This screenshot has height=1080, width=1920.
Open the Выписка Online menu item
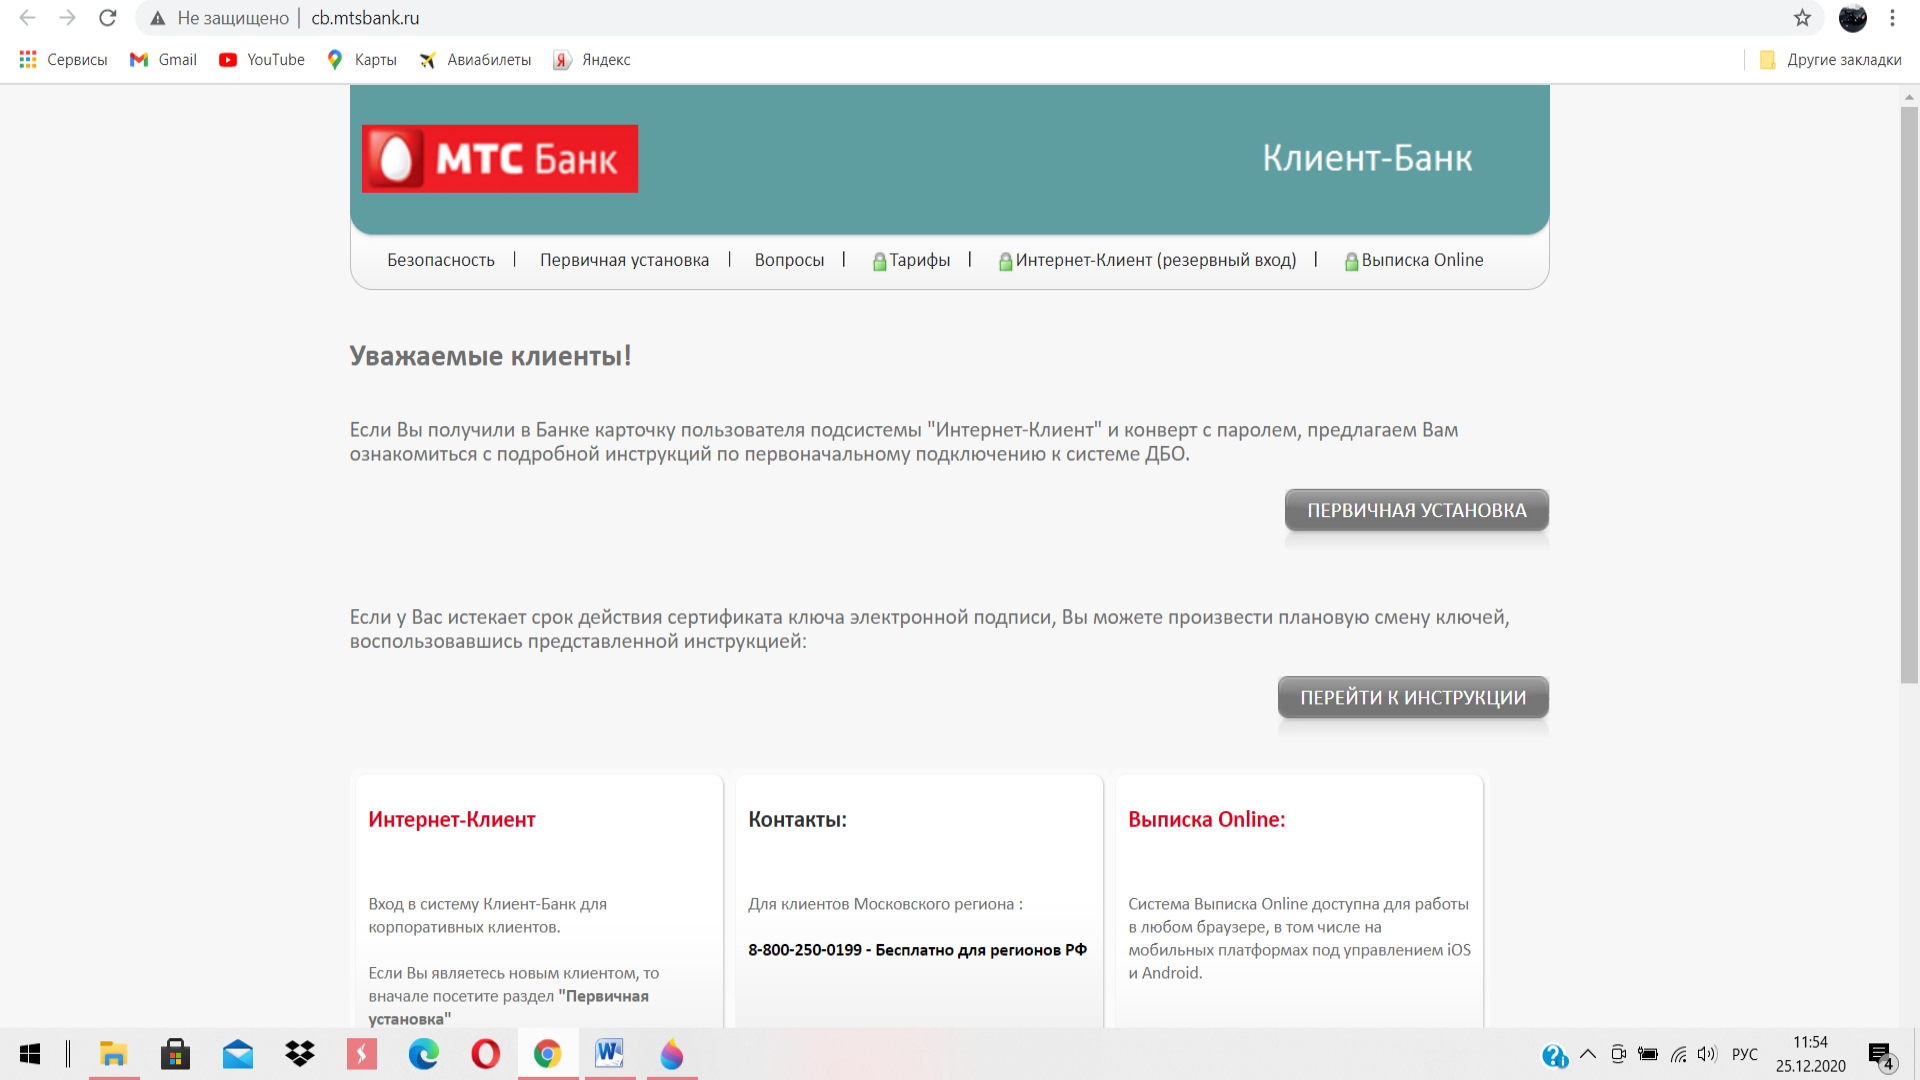pyautogui.click(x=1414, y=260)
